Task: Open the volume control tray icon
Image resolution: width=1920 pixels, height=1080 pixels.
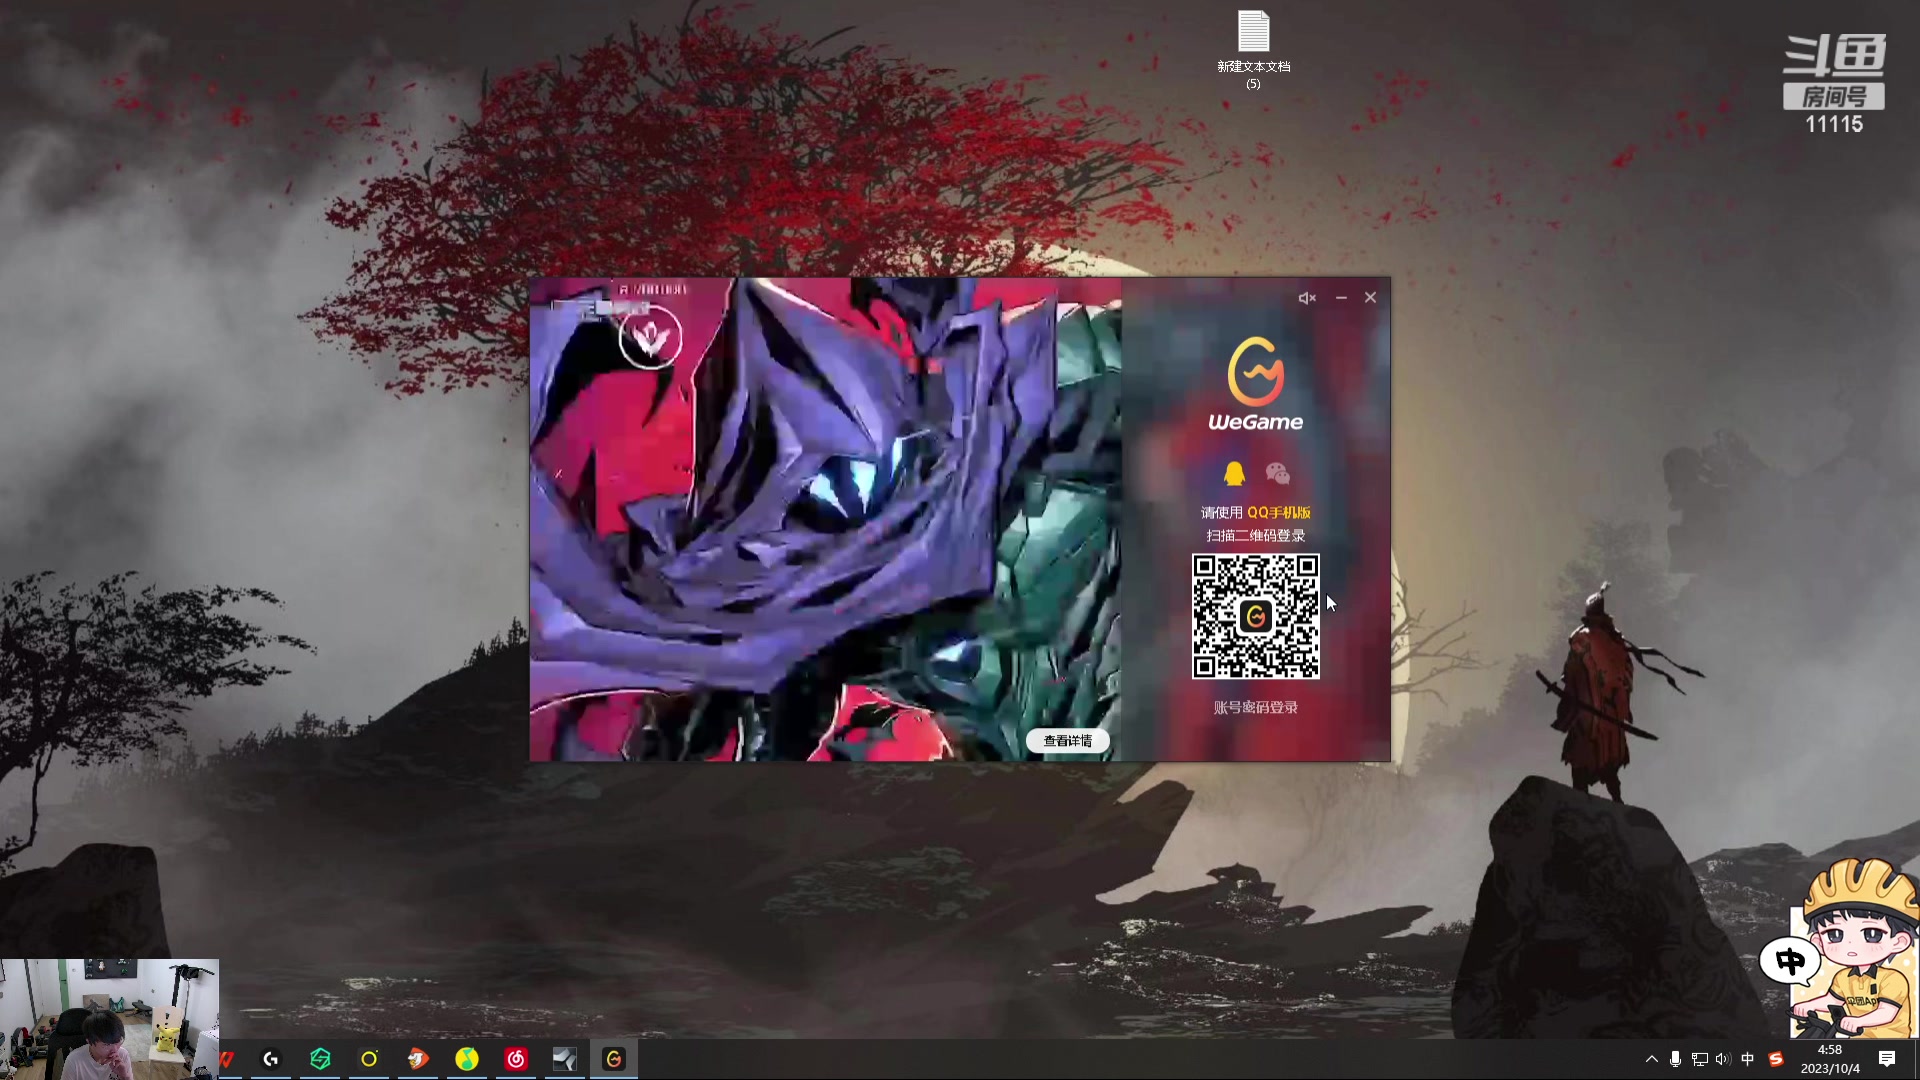Action: point(1722,1059)
